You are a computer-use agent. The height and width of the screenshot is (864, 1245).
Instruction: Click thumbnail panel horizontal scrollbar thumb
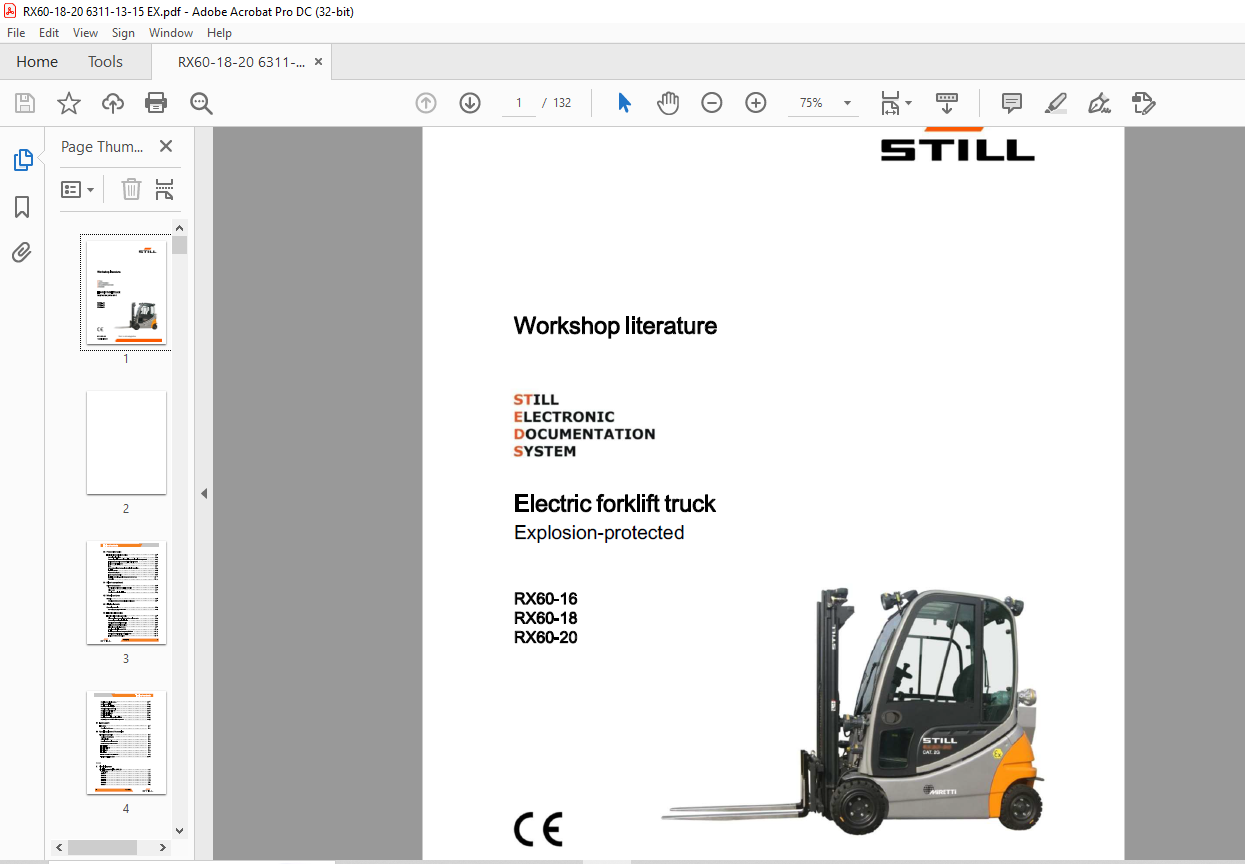point(102,847)
